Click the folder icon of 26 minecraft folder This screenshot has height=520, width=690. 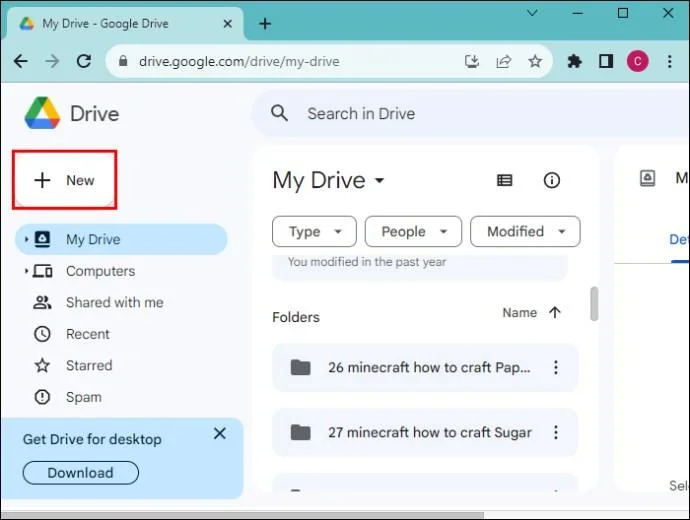301,367
